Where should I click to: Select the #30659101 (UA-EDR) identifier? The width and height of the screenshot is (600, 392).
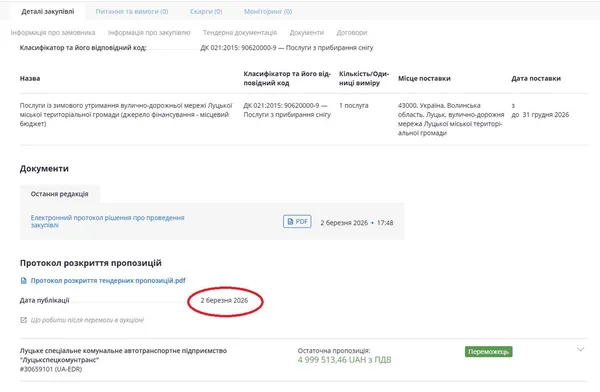51,369
